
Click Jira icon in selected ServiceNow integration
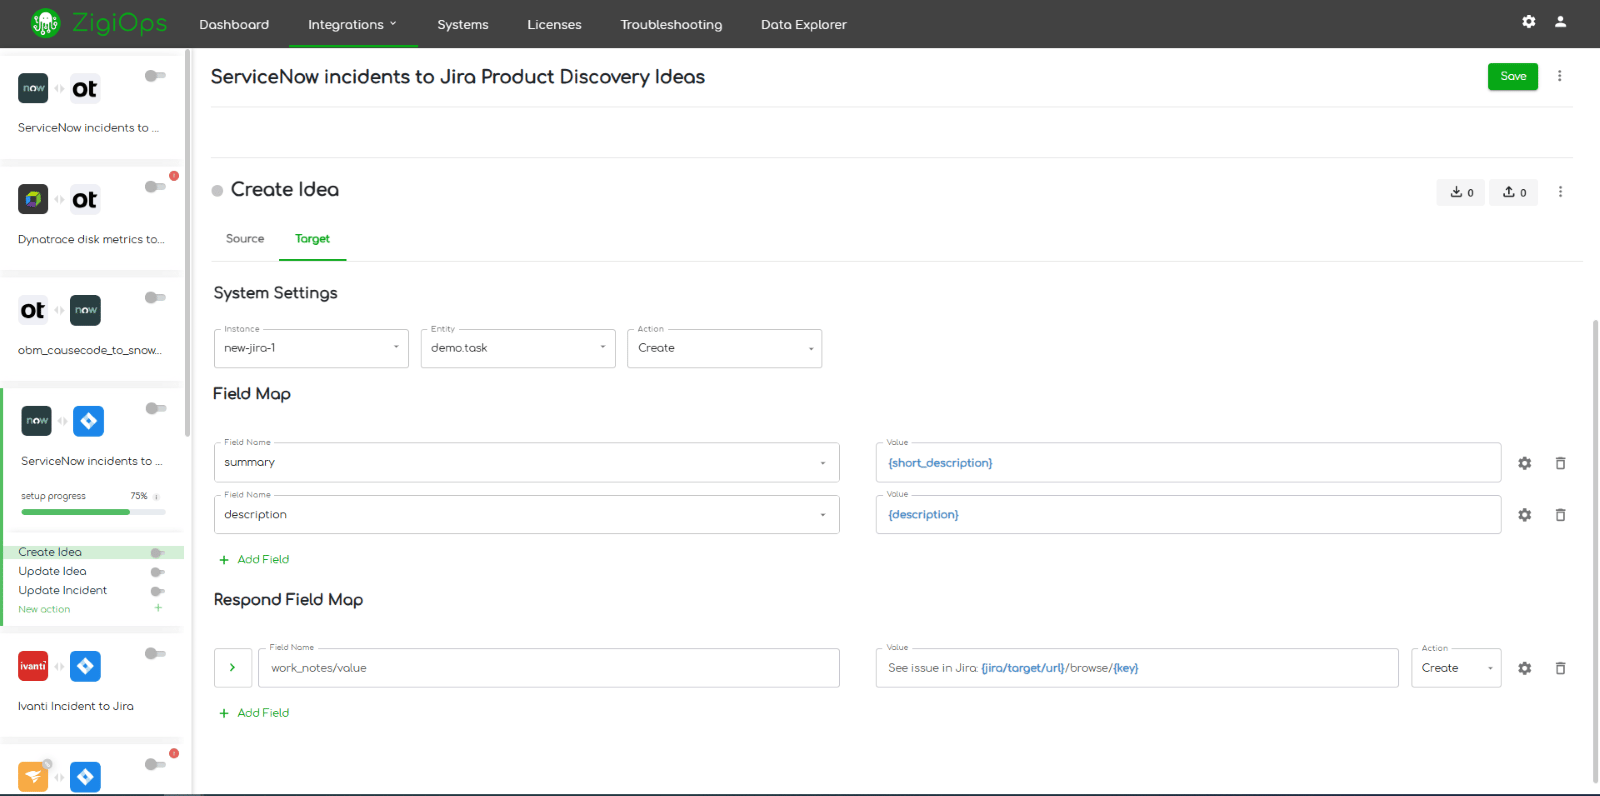88,421
